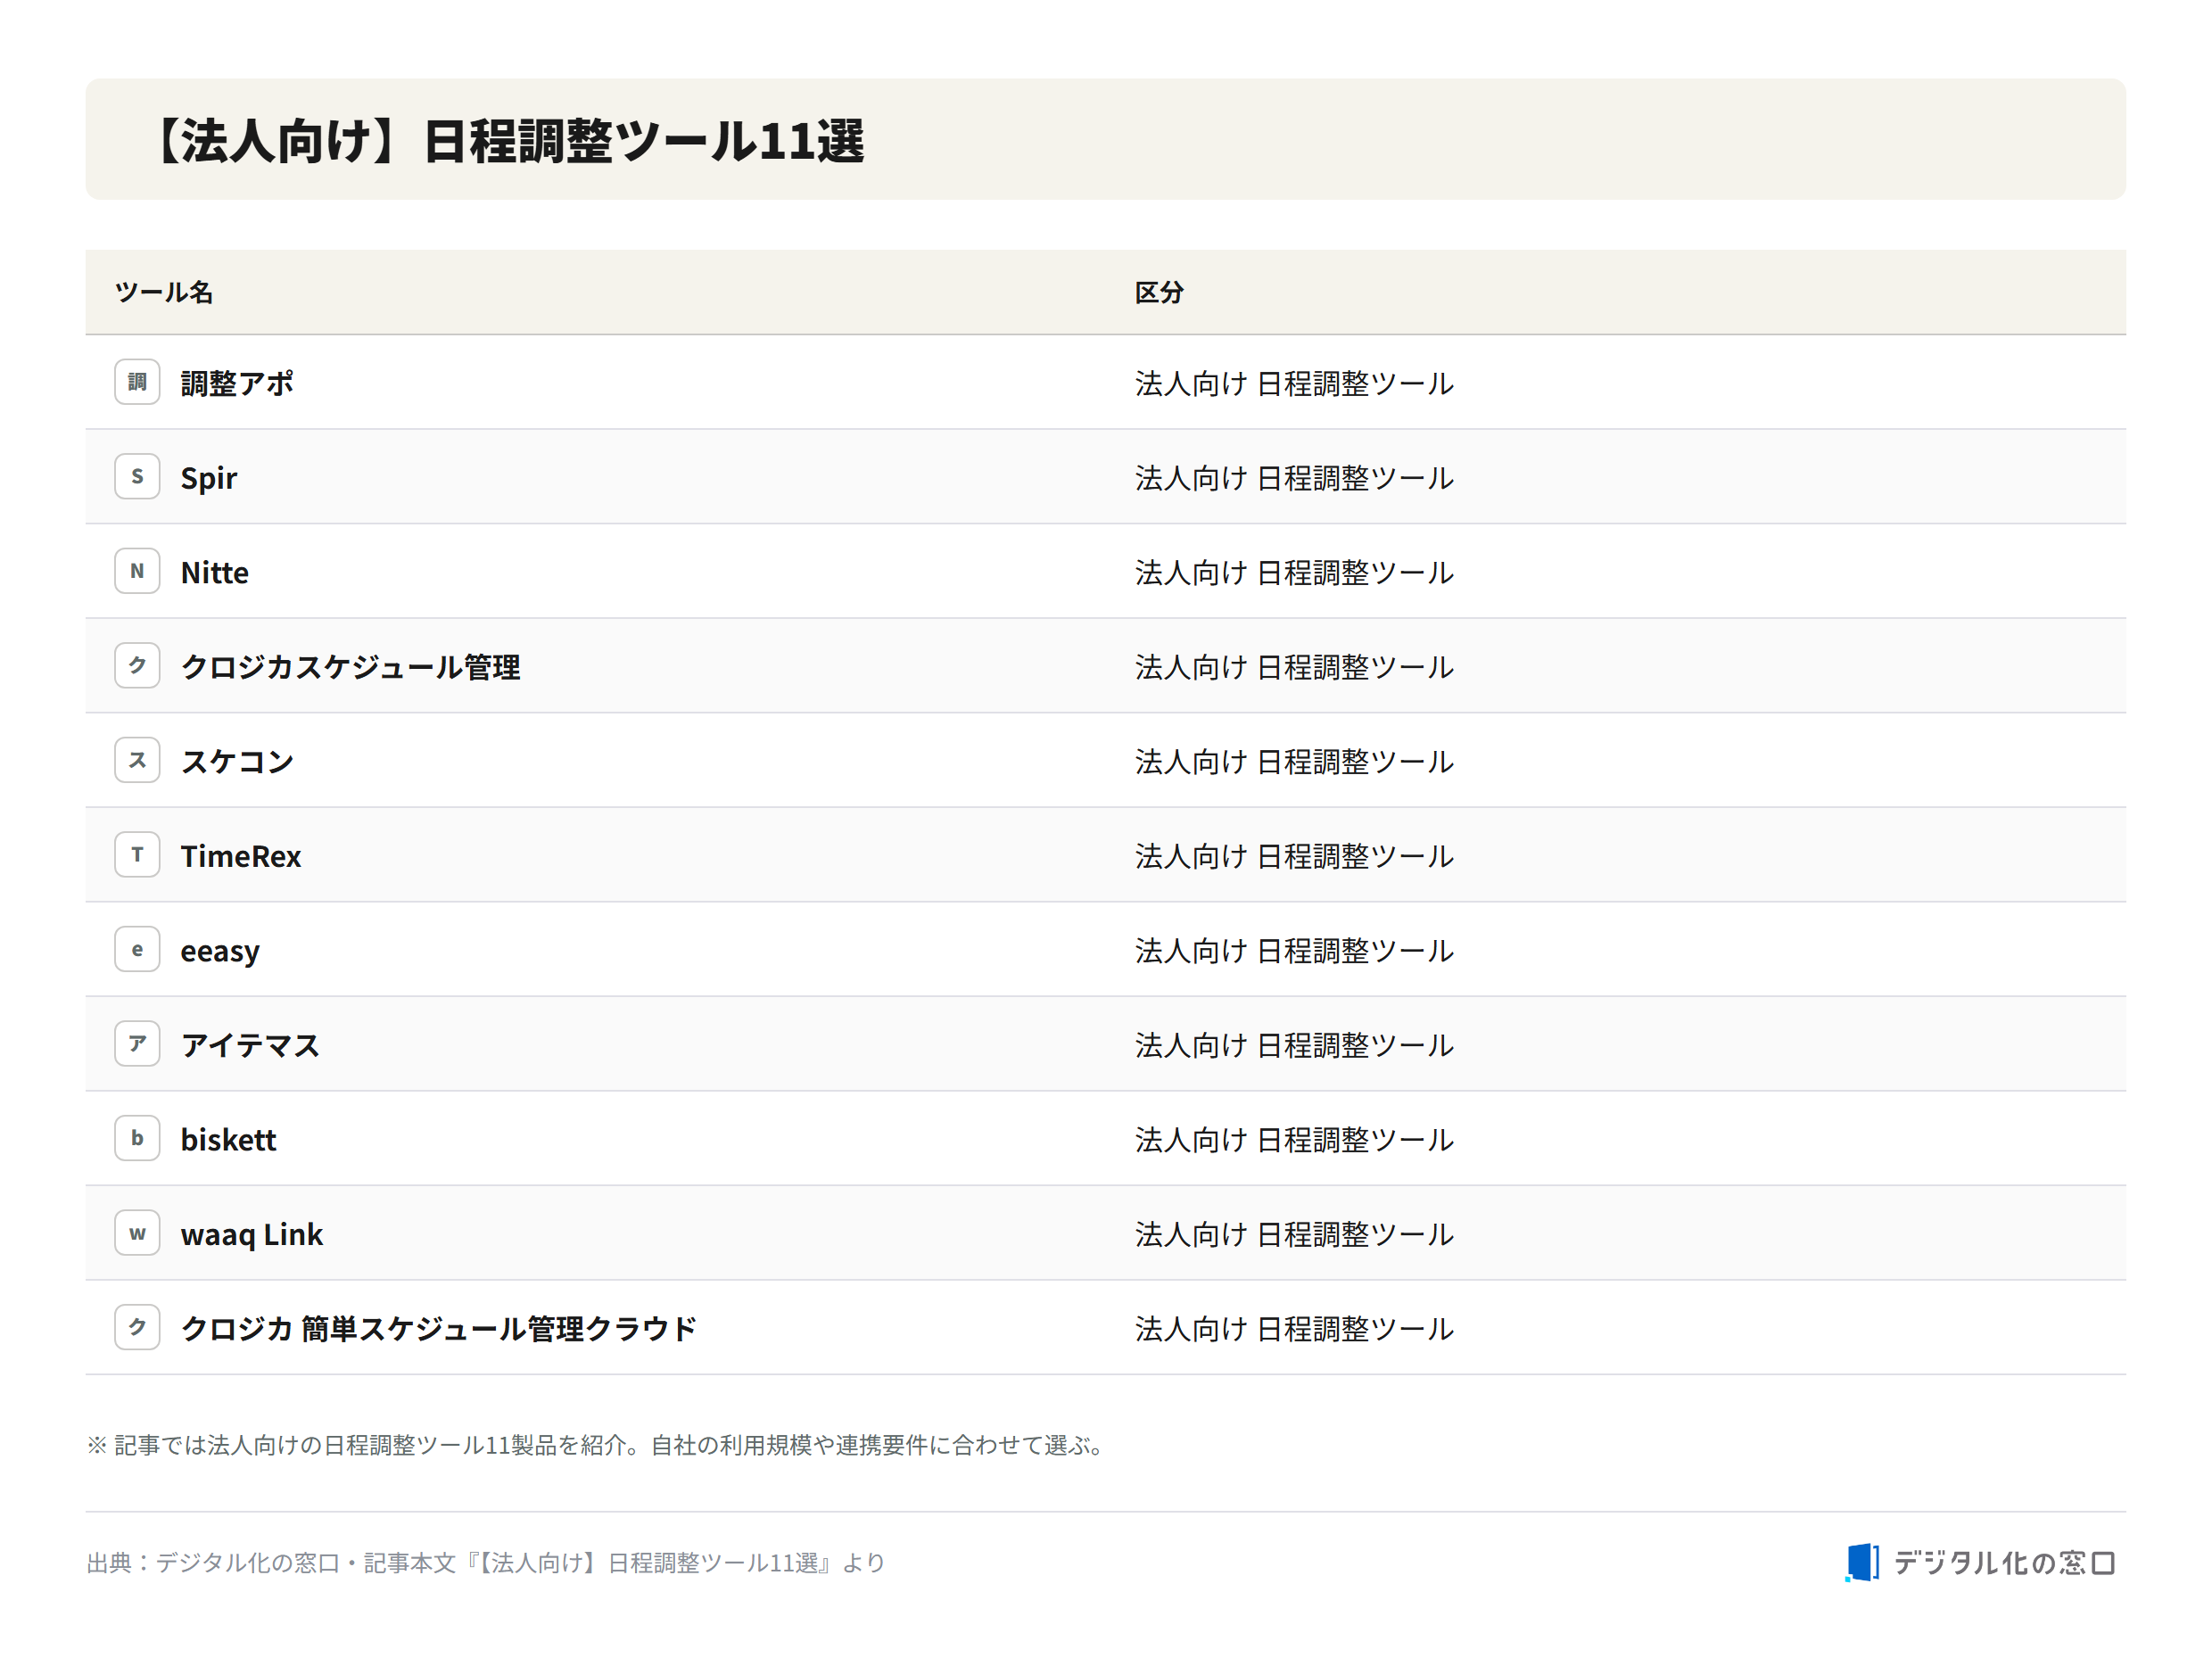Click the デジタル化の窓口 brand name at bottom right

pyautogui.click(x=2005, y=1562)
